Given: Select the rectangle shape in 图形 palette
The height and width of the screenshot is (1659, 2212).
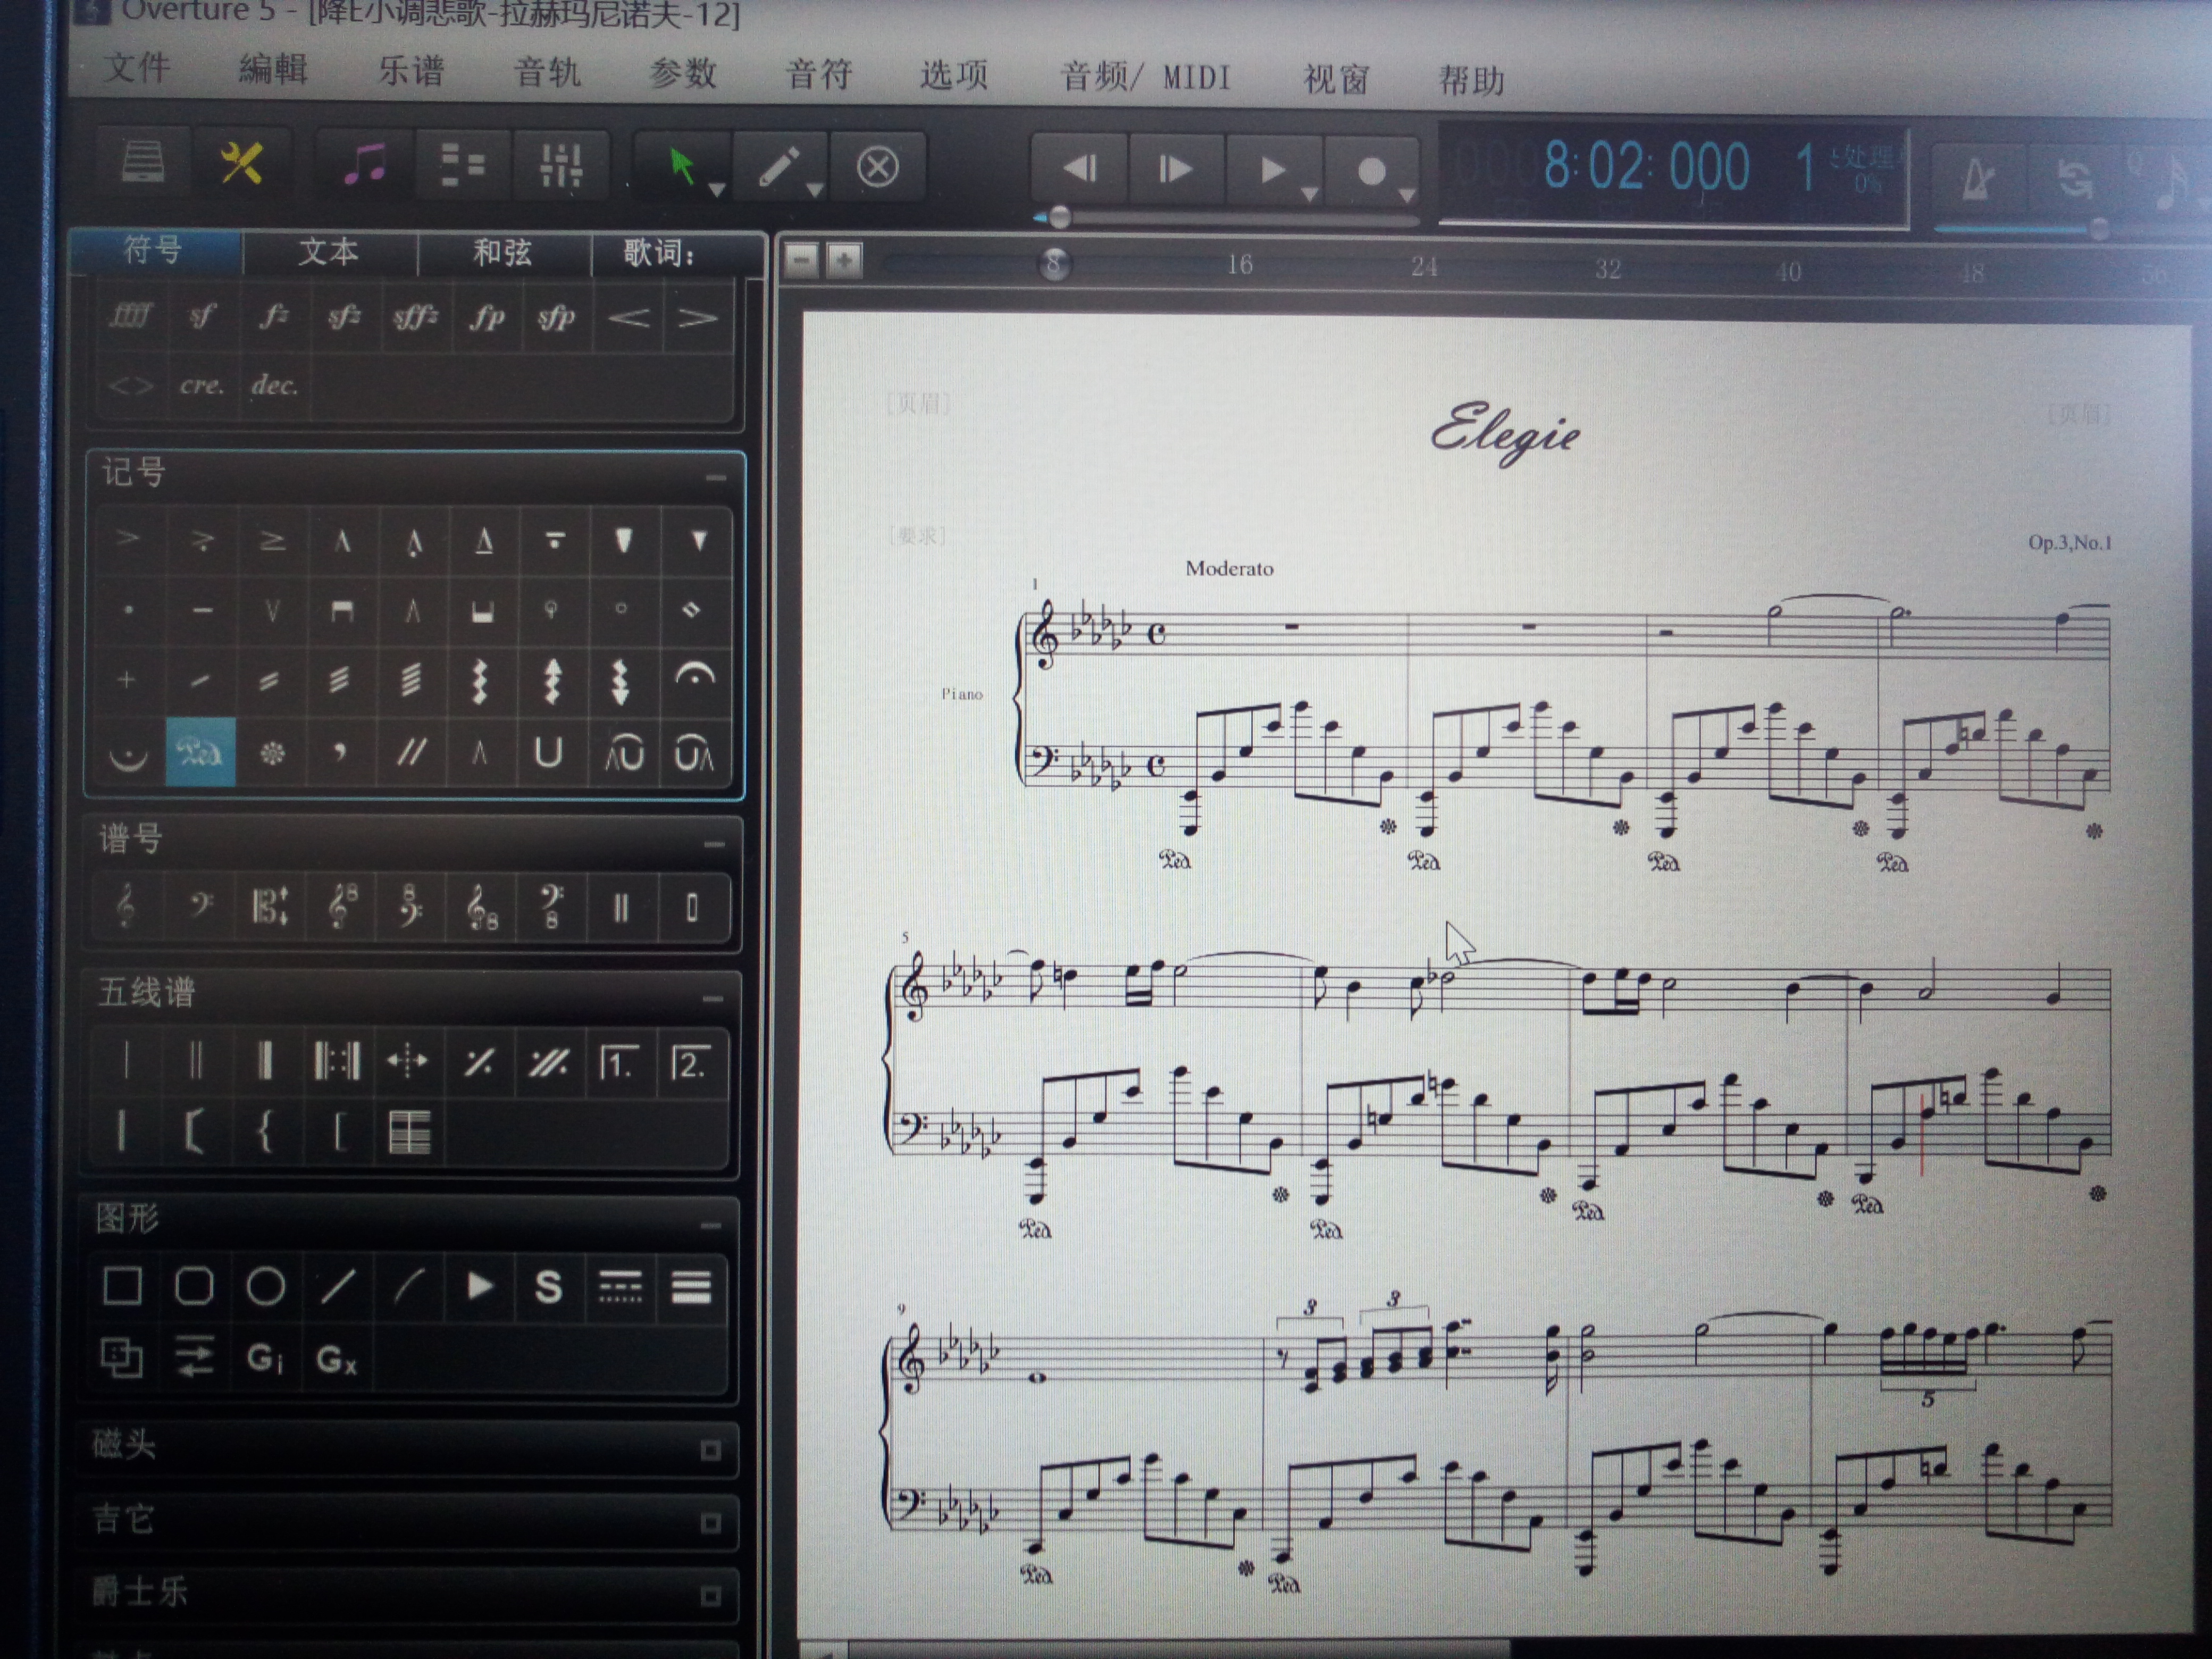Looking at the screenshot, I should pyautogui.click(x=122, y=1286).
